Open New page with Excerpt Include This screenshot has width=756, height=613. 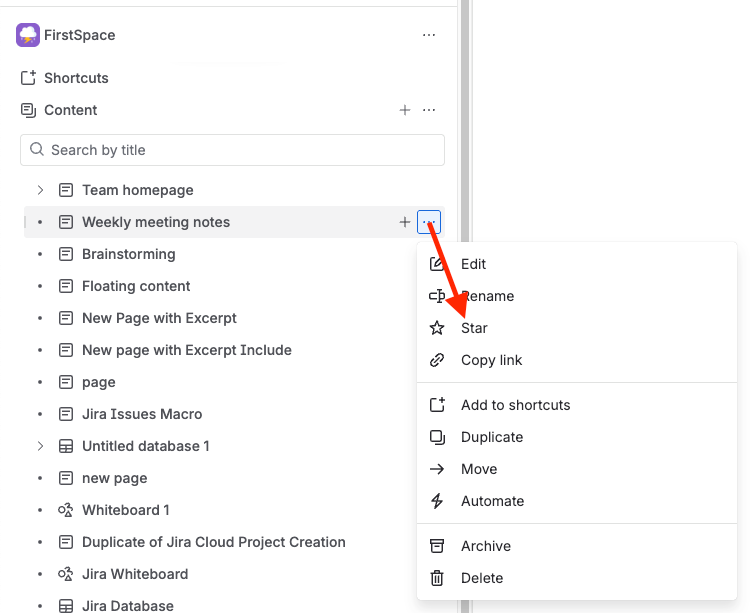(x=187, y=350)
